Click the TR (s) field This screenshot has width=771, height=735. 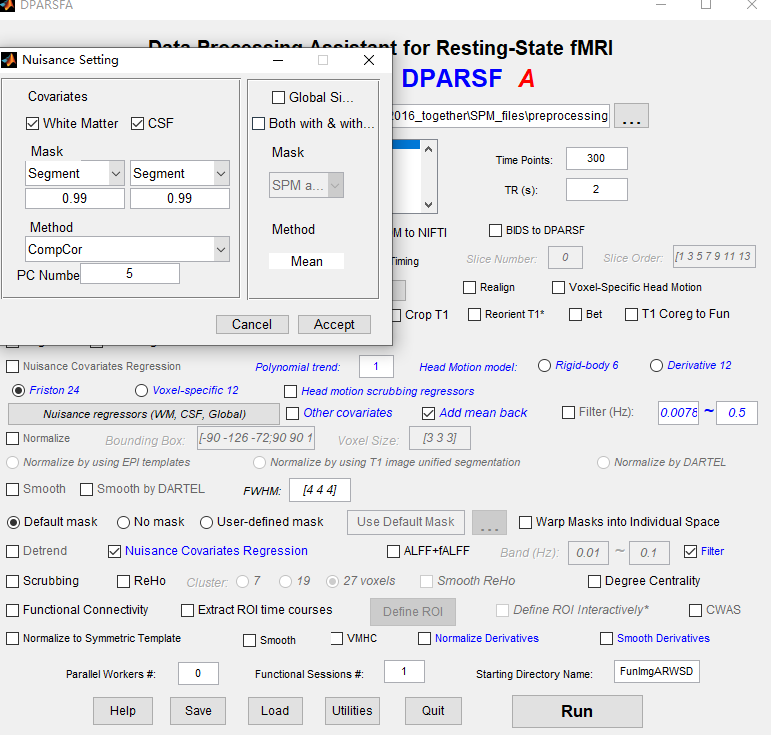point(596,189)
